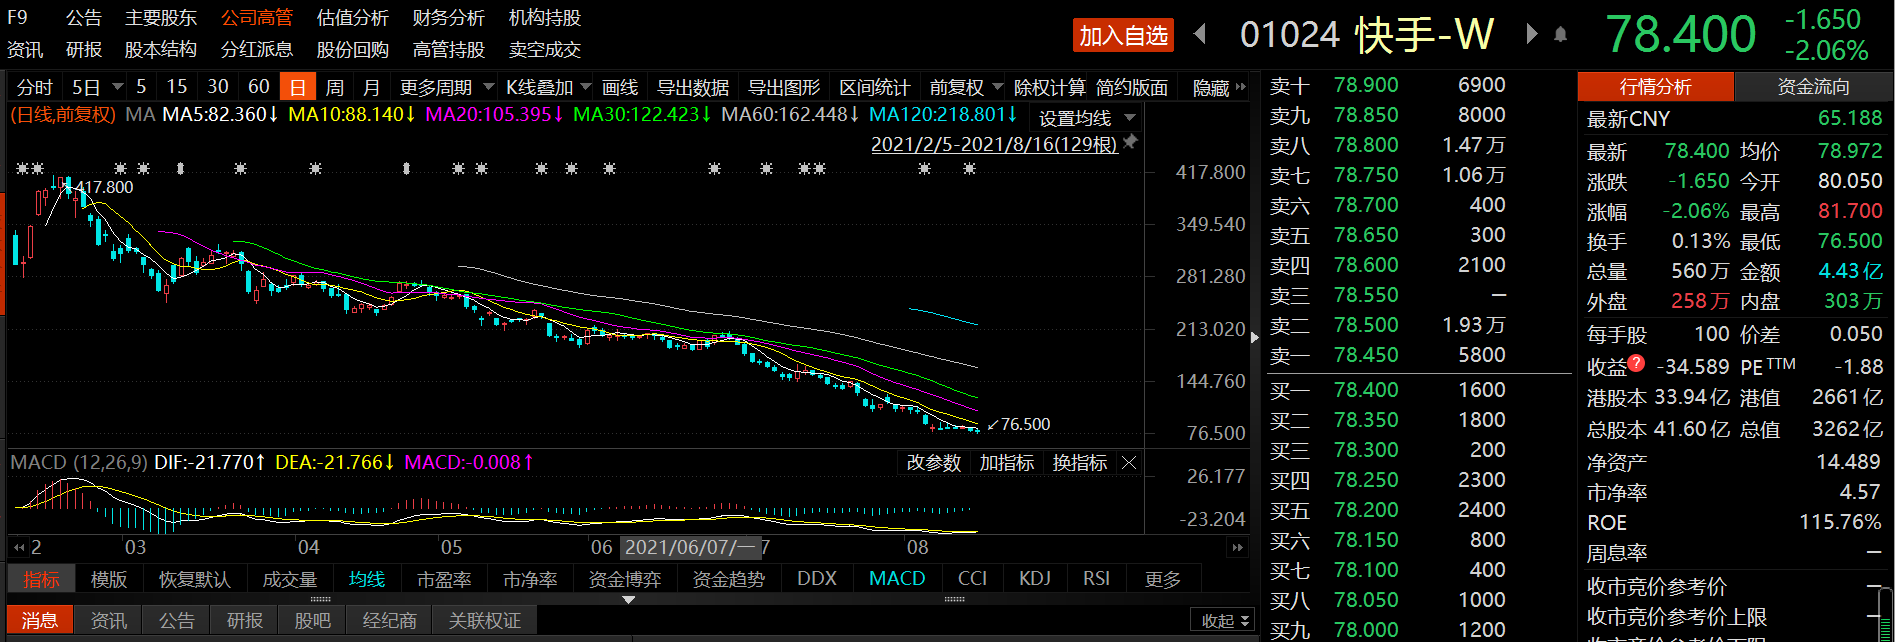The width and height of the screenshot is (1895, 642).
Task: Switch to the 消息 news tab
Action: (x=40, y=620)
